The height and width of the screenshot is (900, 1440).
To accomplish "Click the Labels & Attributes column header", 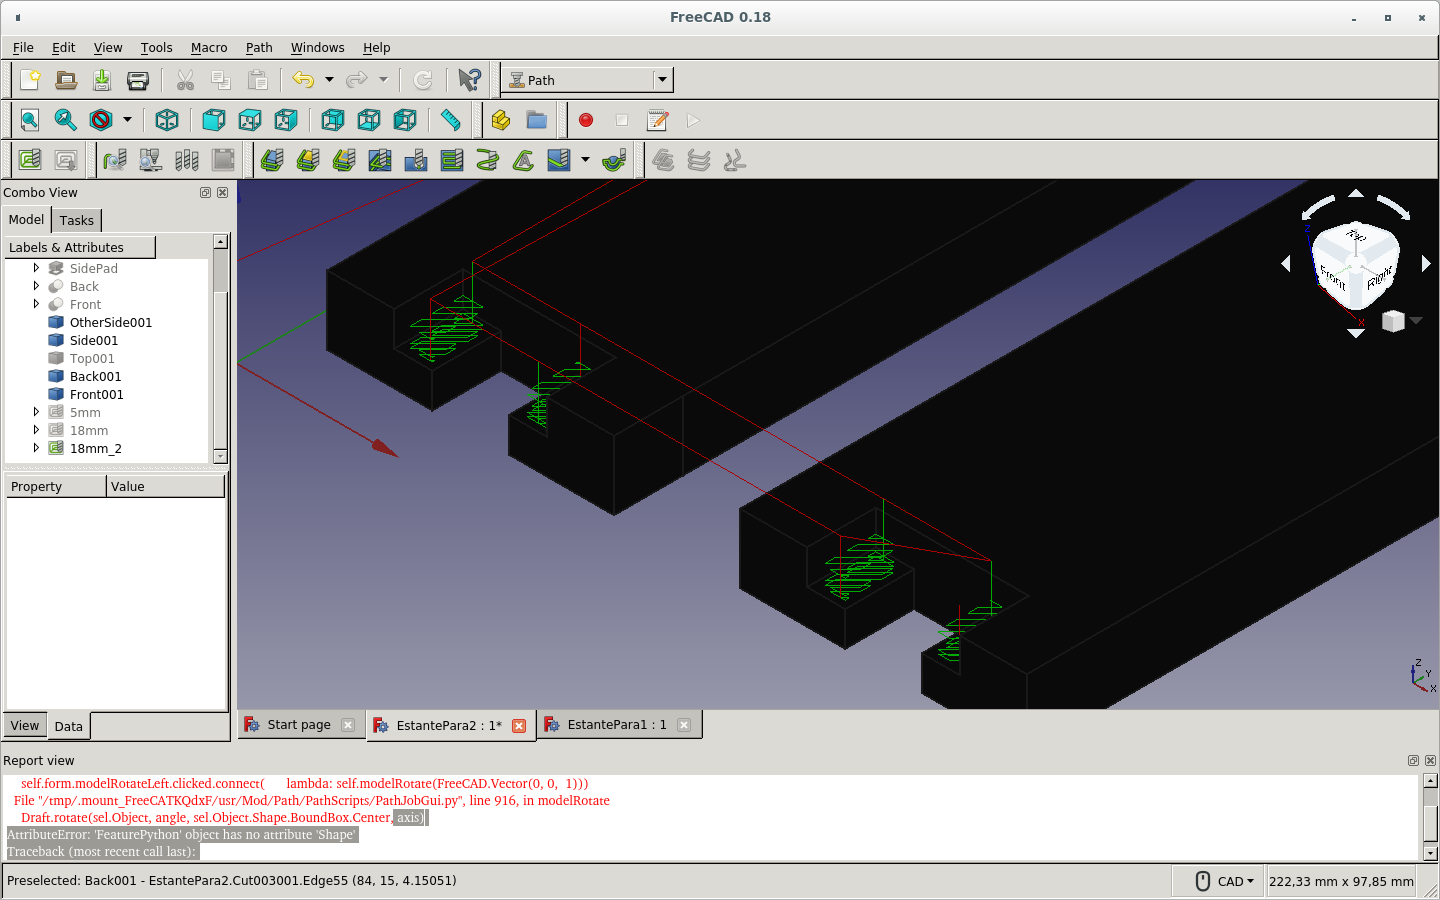I will [x=80, y=247].
